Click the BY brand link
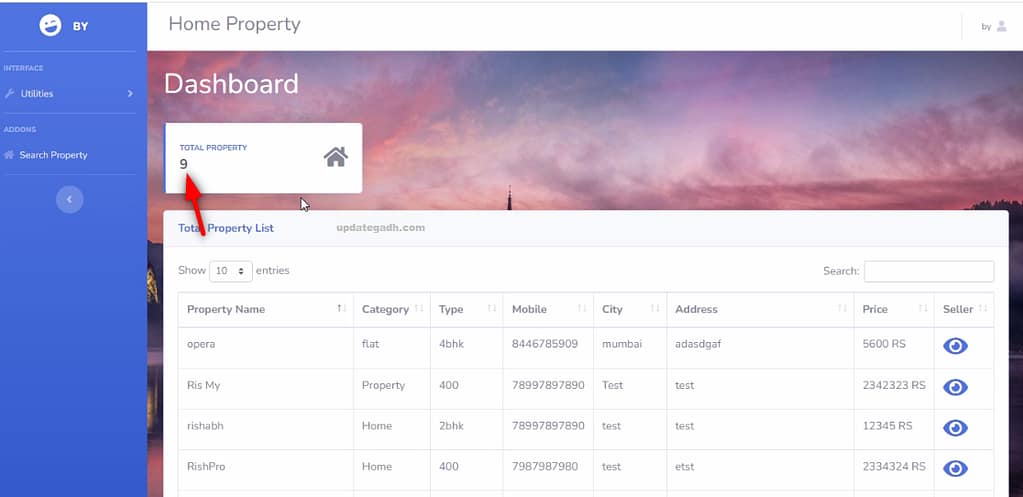Viewport: 1023px width, 497px height. click(x=80, y=26)
